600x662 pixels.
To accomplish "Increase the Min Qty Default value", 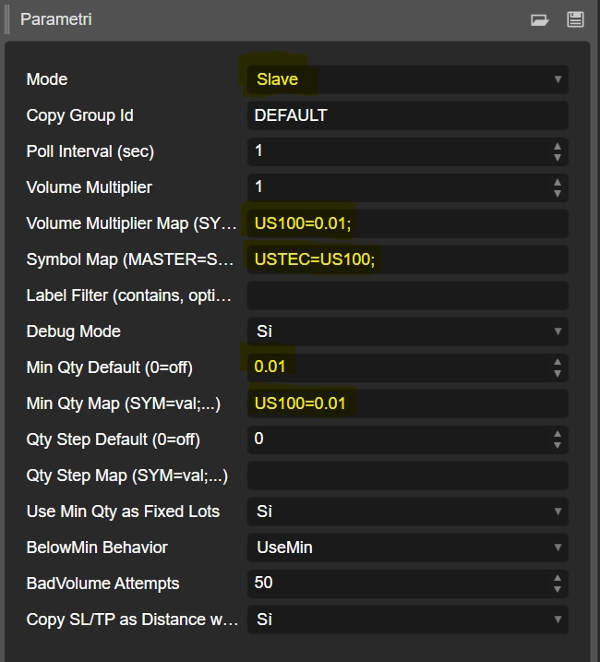I will click(x=557, y=362).
